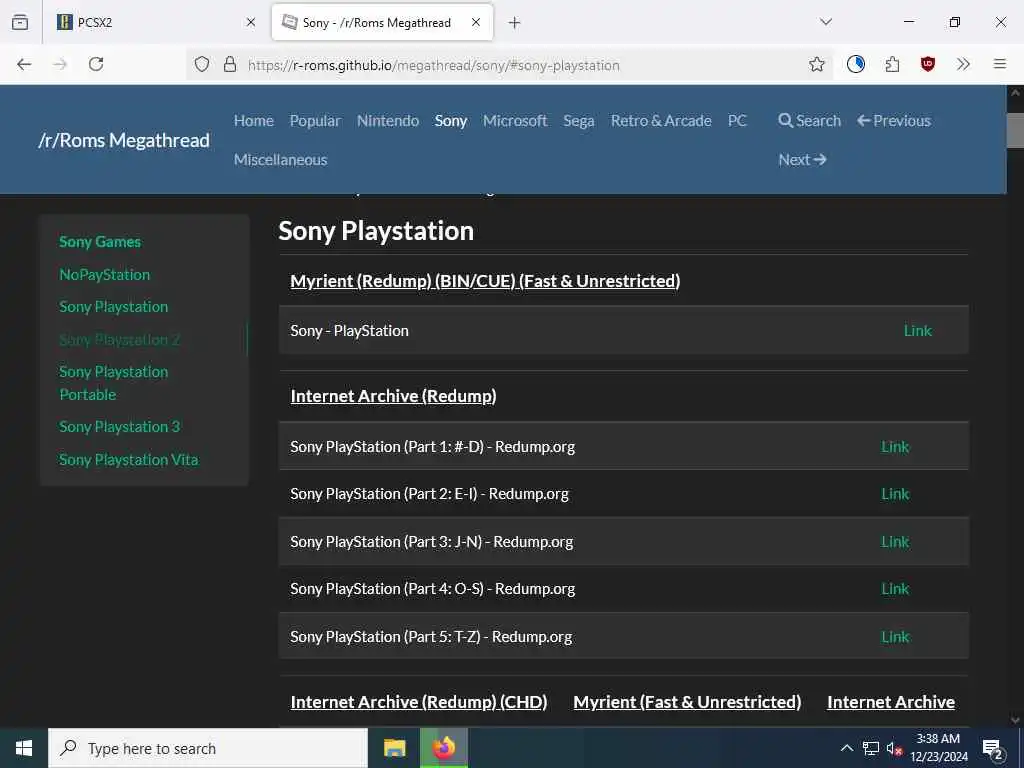The width and height of the screenshot is (1024, 768).
Task: Select the bottom Internet Archive tab
Action: click(891, 702)
